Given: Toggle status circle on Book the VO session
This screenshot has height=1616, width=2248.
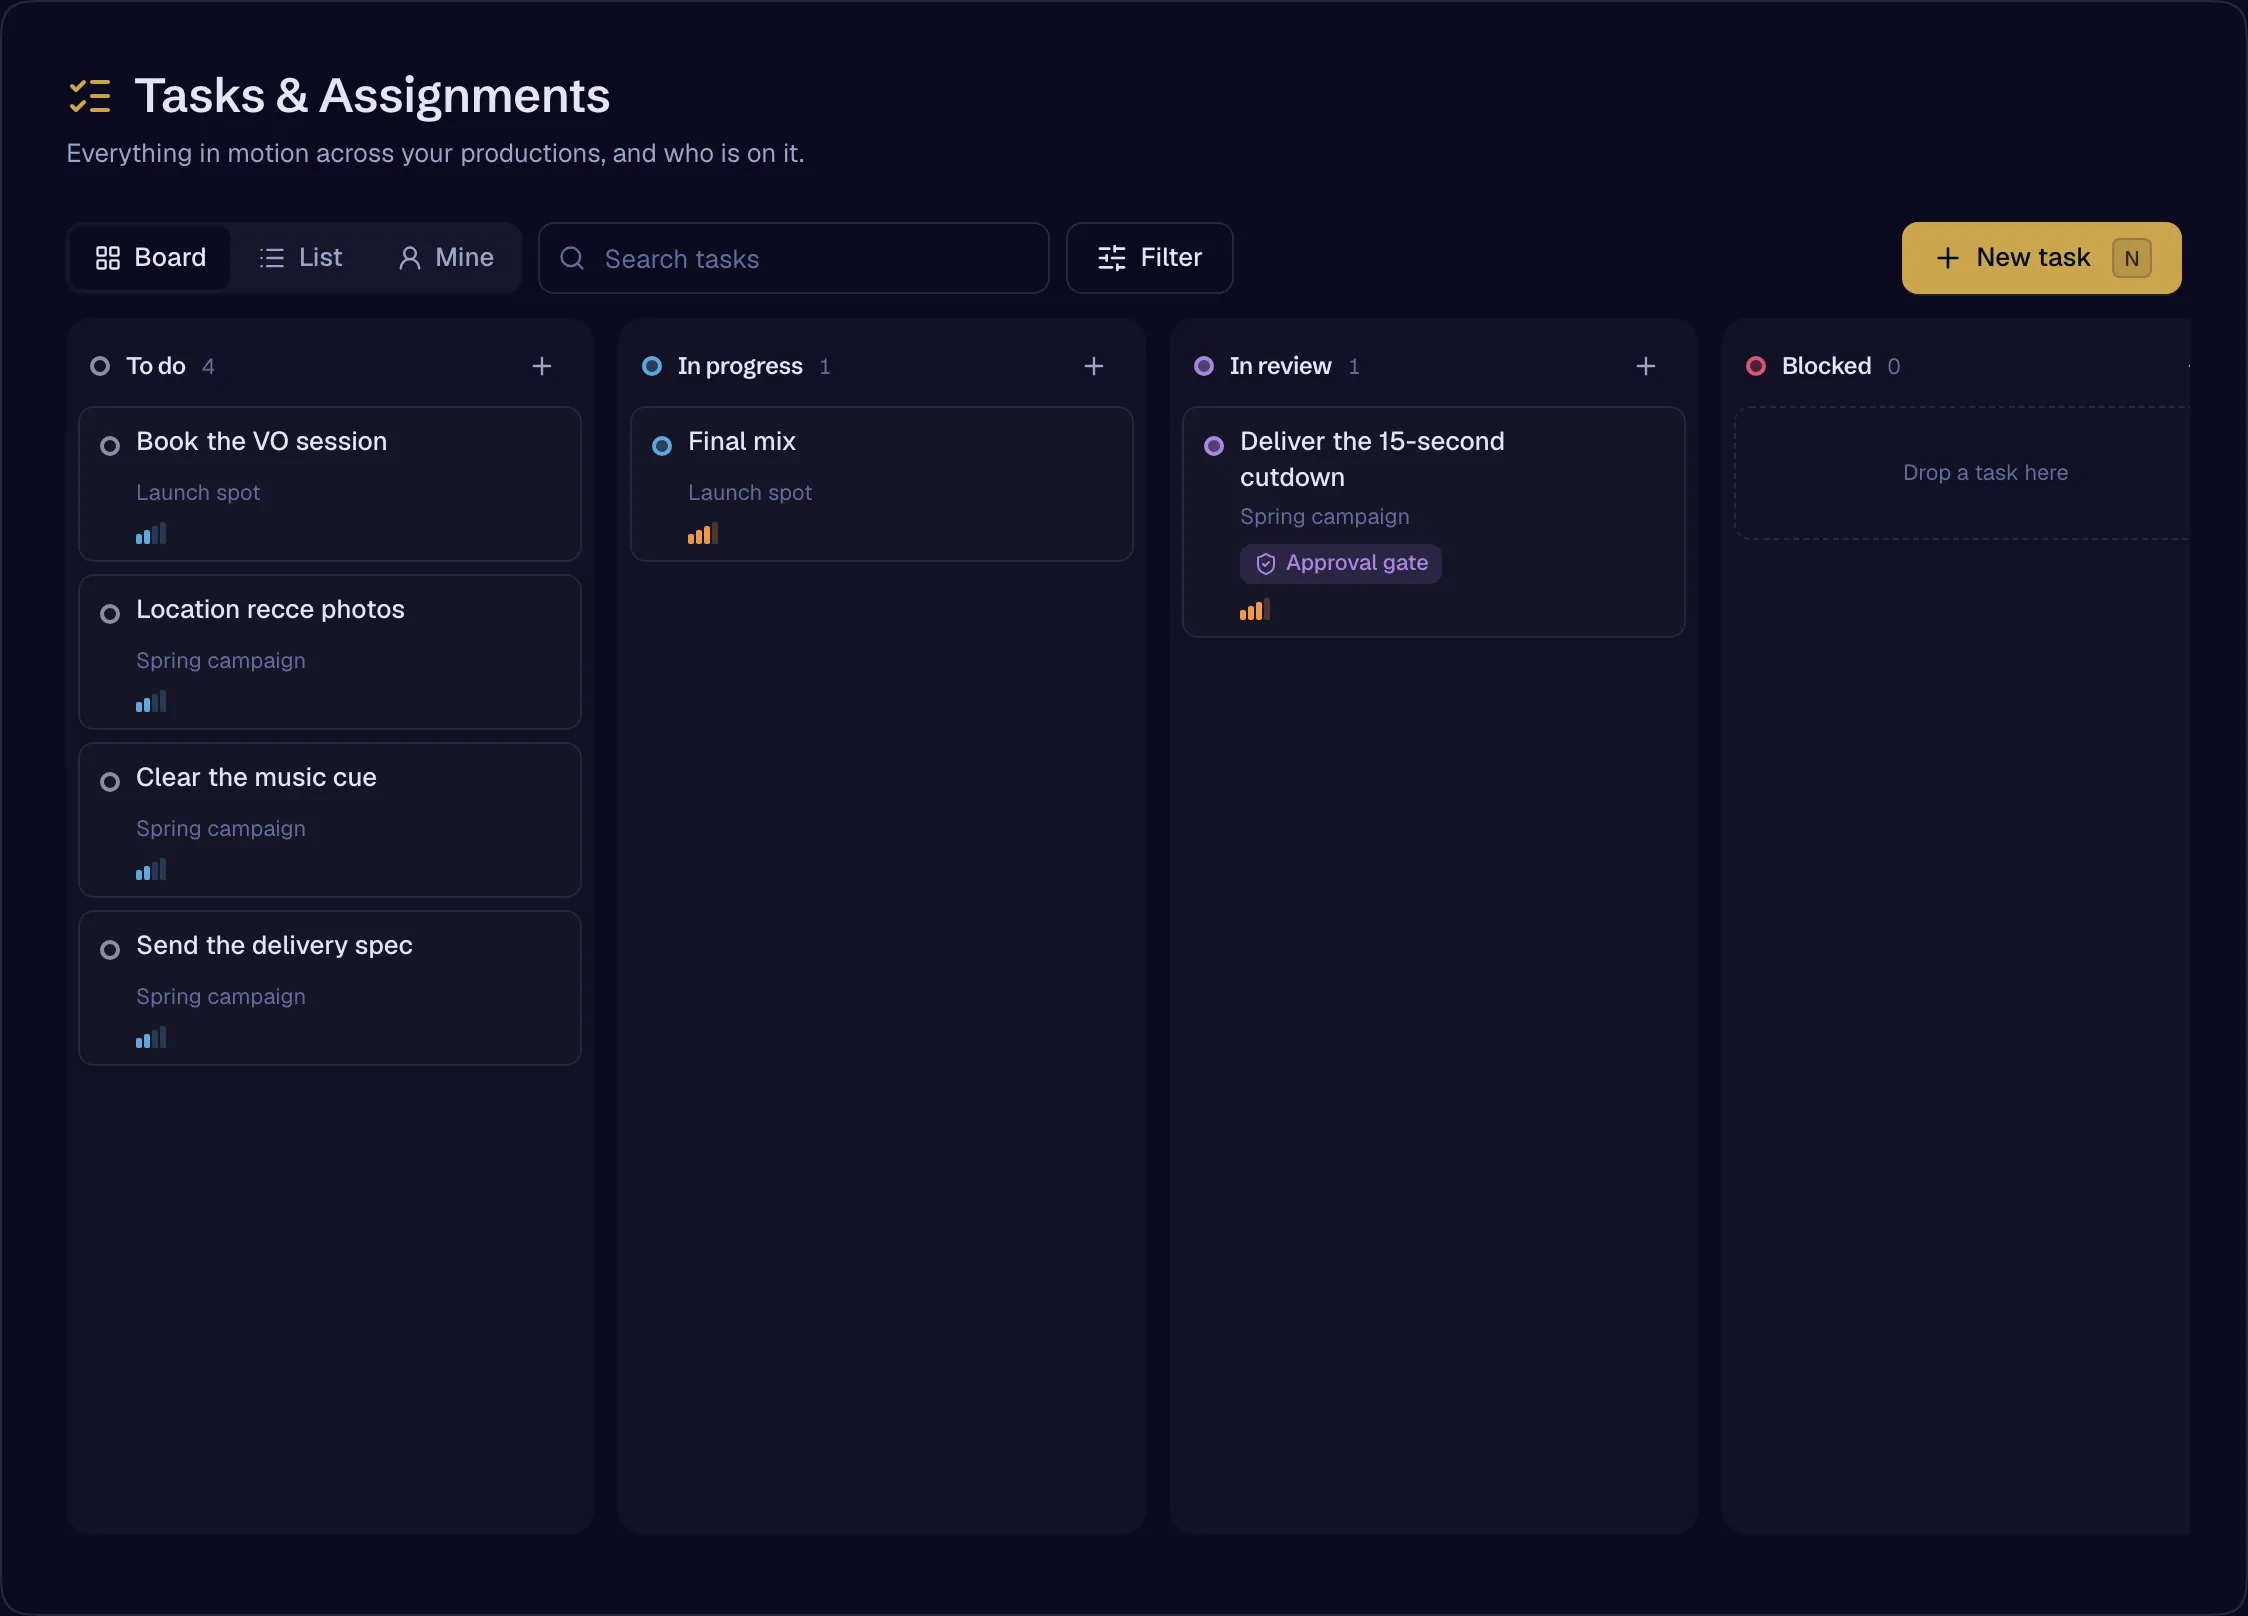Looking at the screenshot, I should tap(110, 445).
